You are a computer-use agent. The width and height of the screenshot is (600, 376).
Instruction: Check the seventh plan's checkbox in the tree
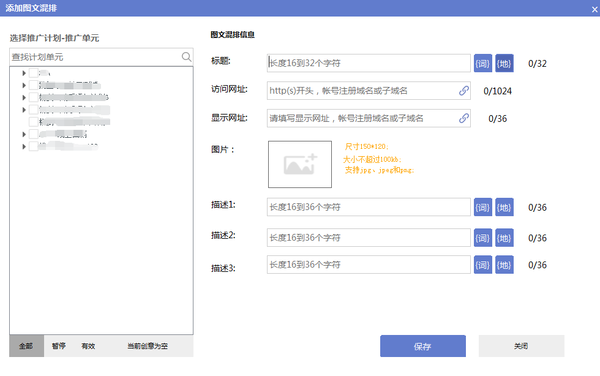33,146
